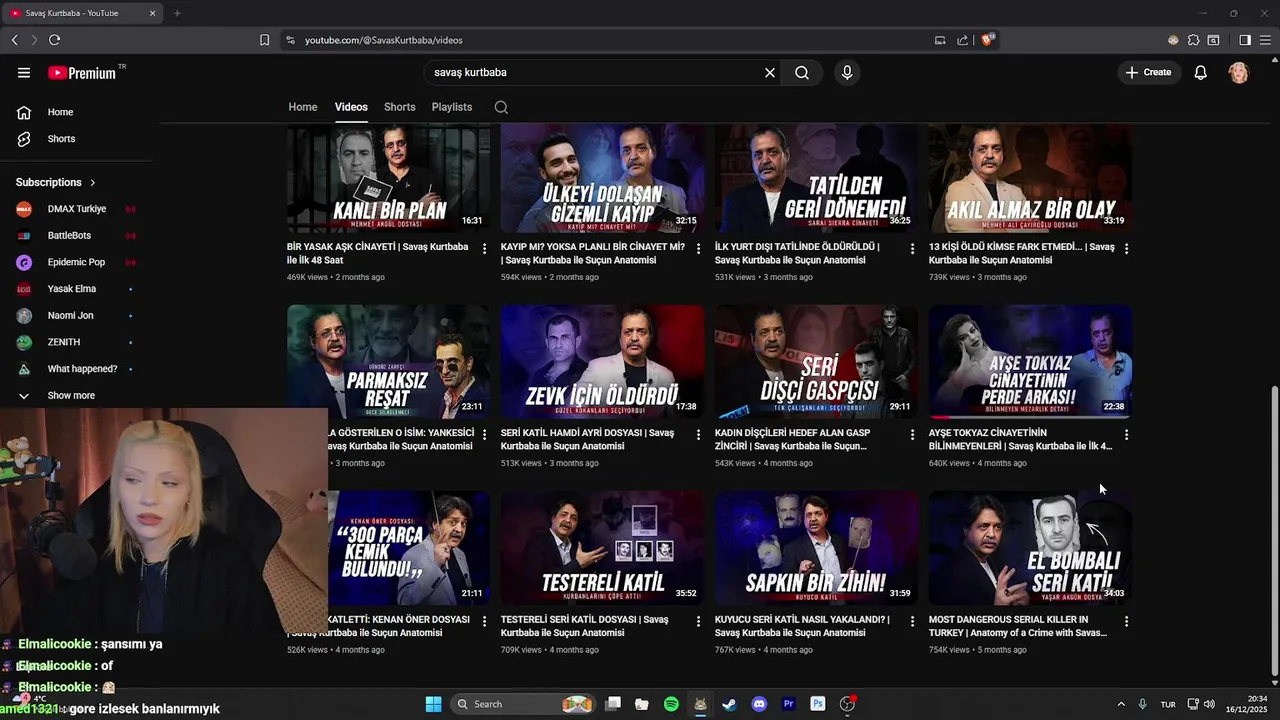
Task: Open a new browser tab
Action: [x=177, y=13]
